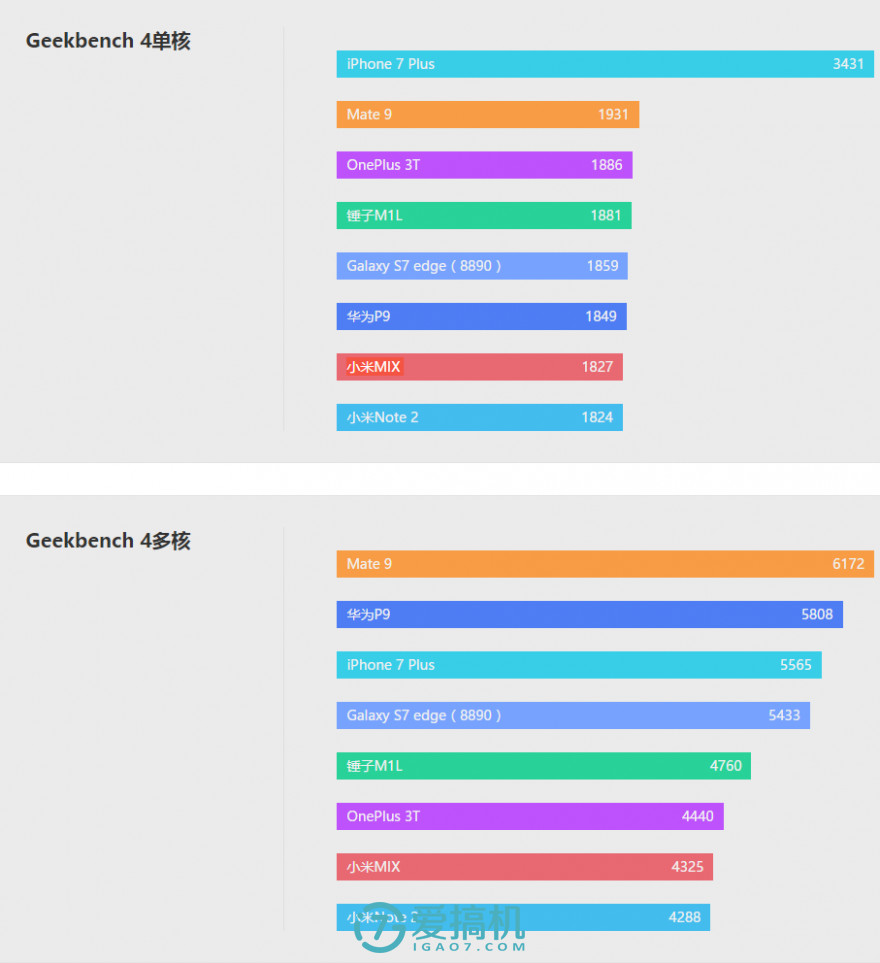Select the Mate 9 single-core bar
880x963 pixels.
tap(487, 115)
